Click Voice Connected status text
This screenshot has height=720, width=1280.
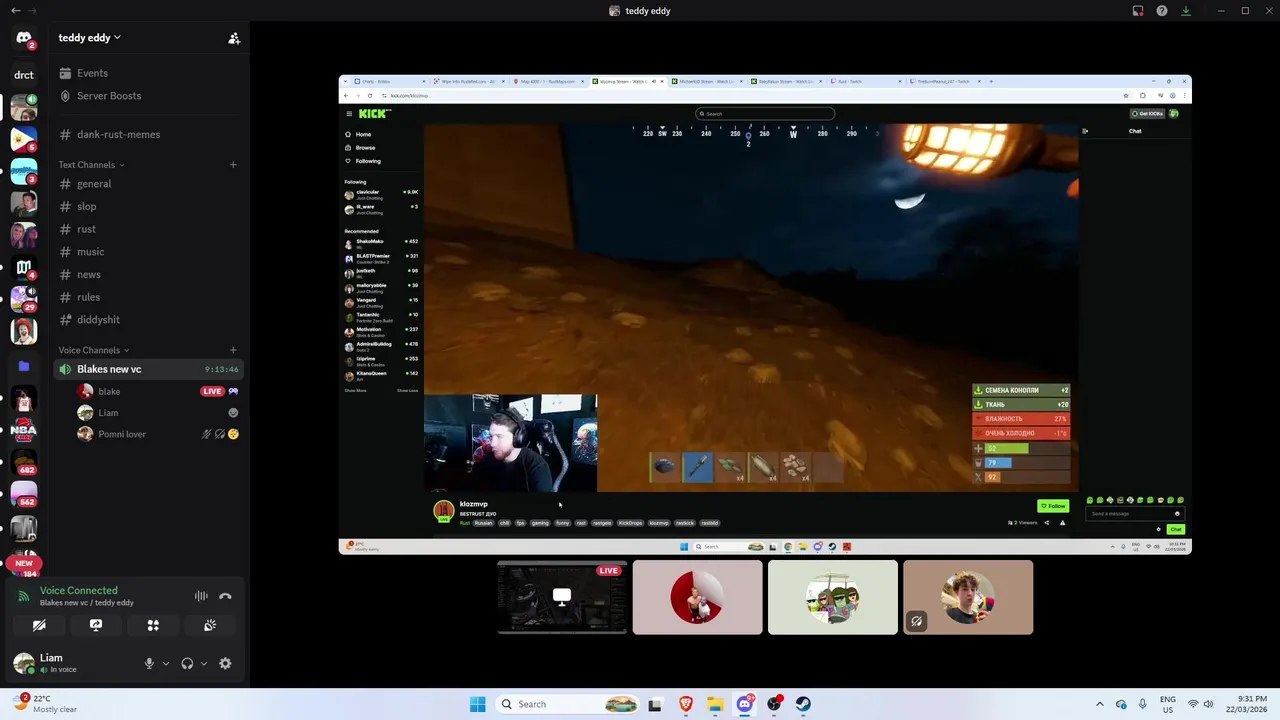pos(78,590)
